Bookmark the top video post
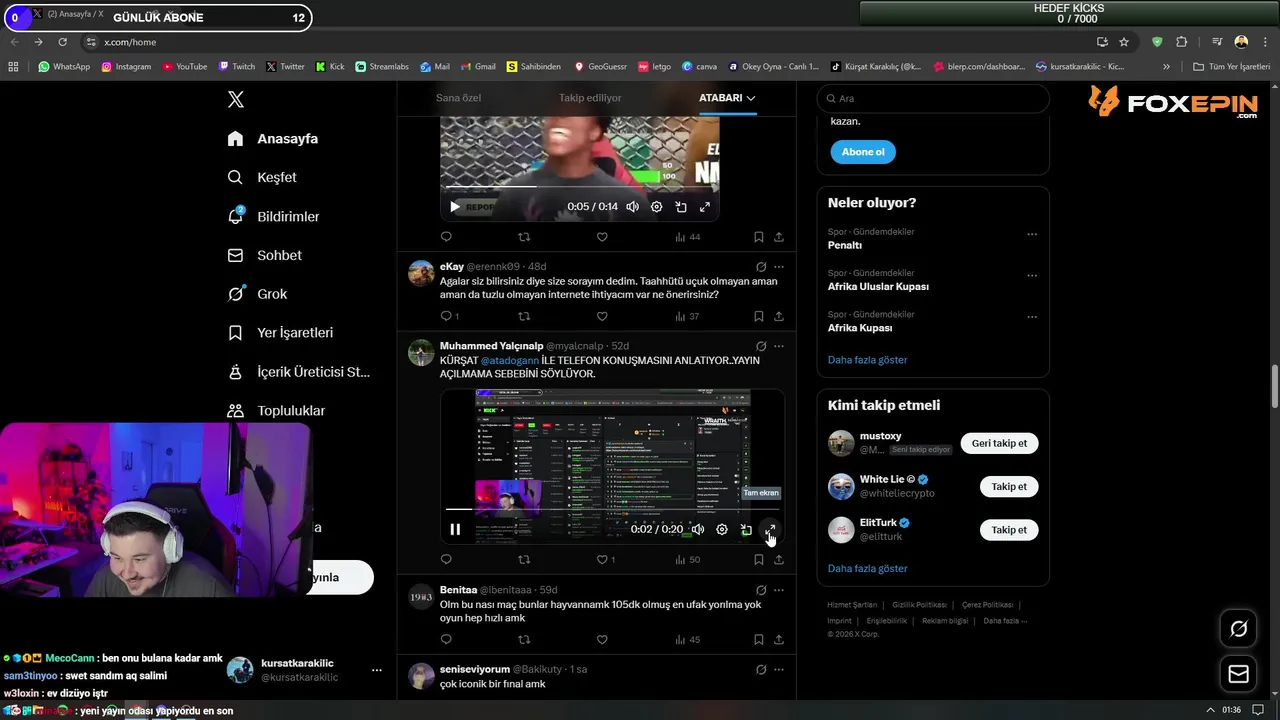This screenshot has width=1280, height=720. 758,237
